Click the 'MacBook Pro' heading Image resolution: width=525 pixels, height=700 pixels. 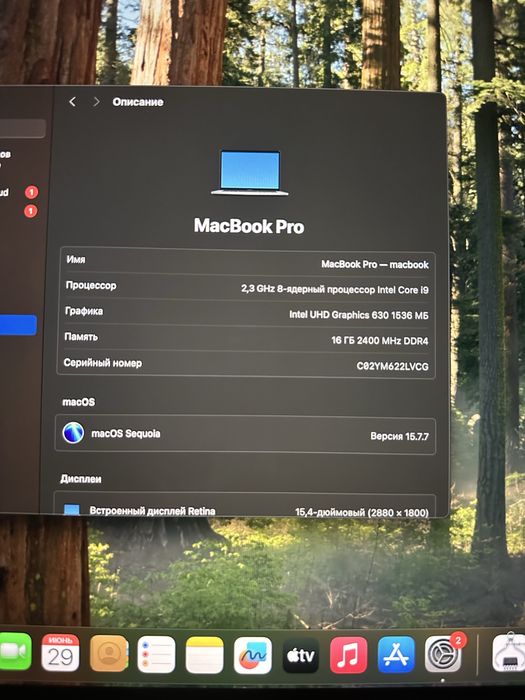(249, 226)
